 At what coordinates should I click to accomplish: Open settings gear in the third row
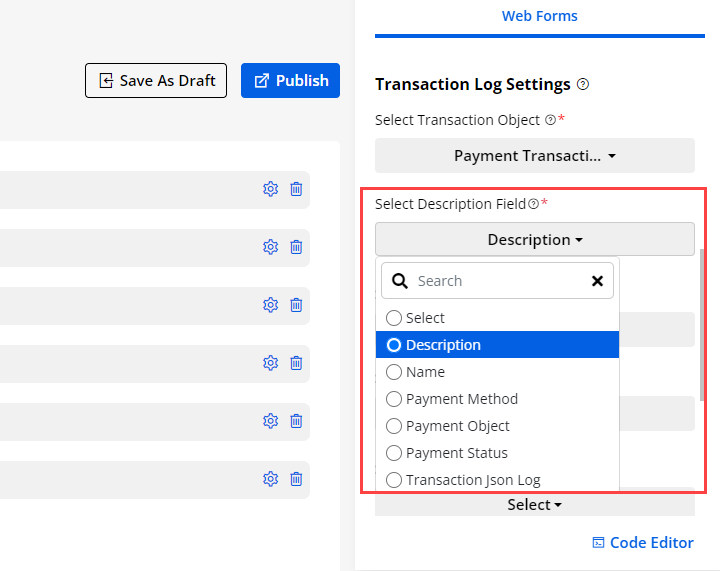point(270,305)
